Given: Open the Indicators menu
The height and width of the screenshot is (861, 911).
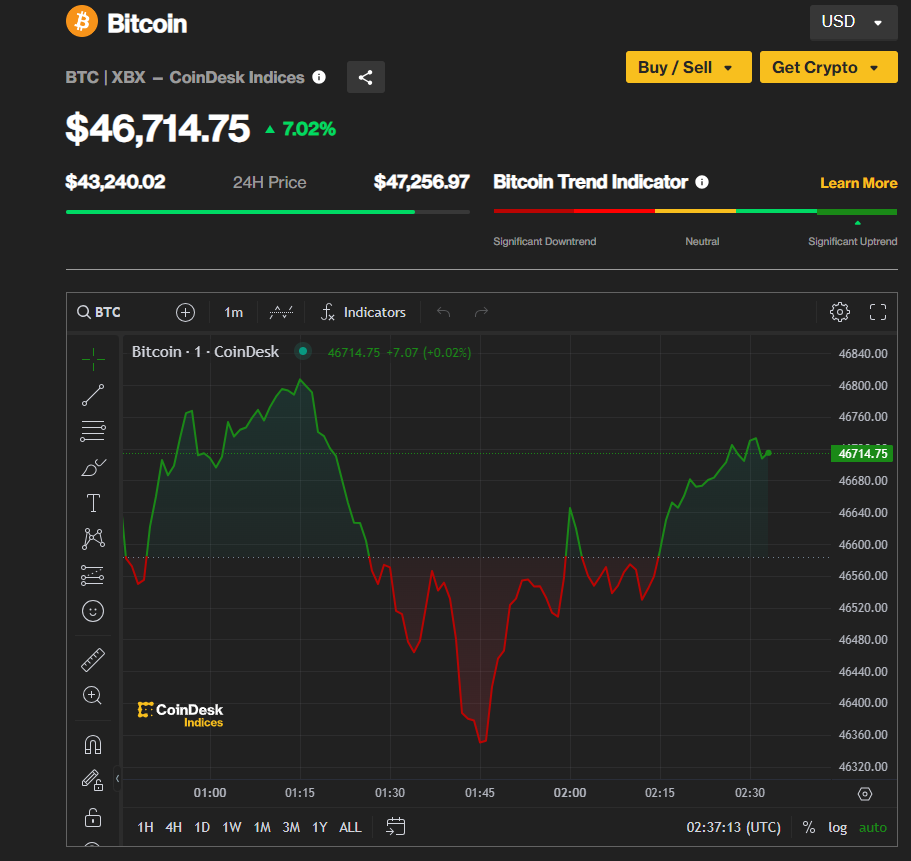Looking at the screenshot, I should click(364, 312).
